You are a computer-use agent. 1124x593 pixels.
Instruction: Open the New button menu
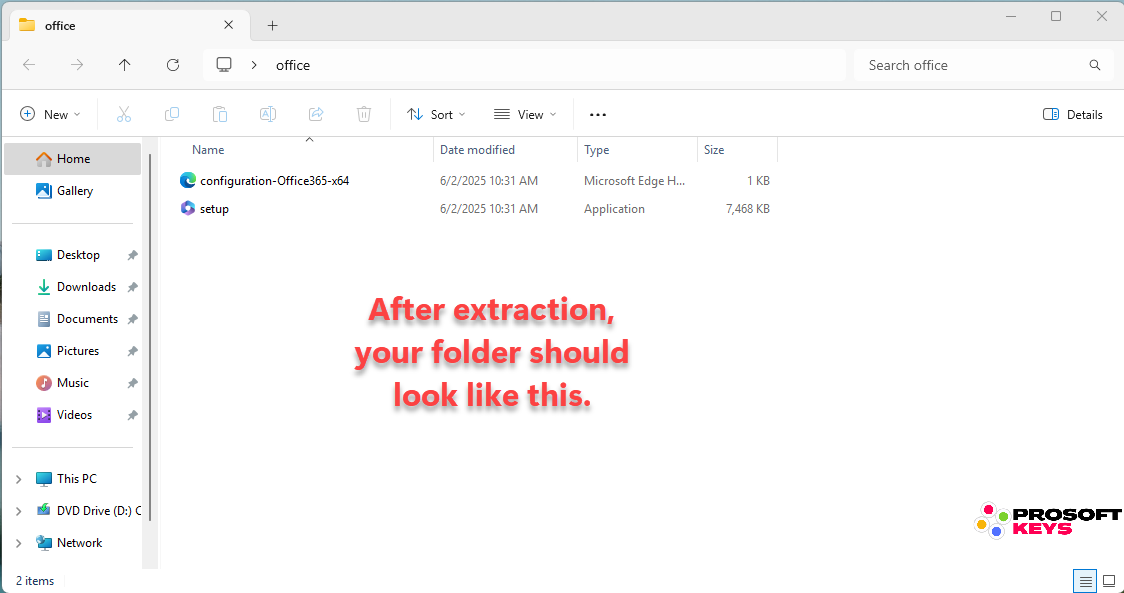(50, 113)
